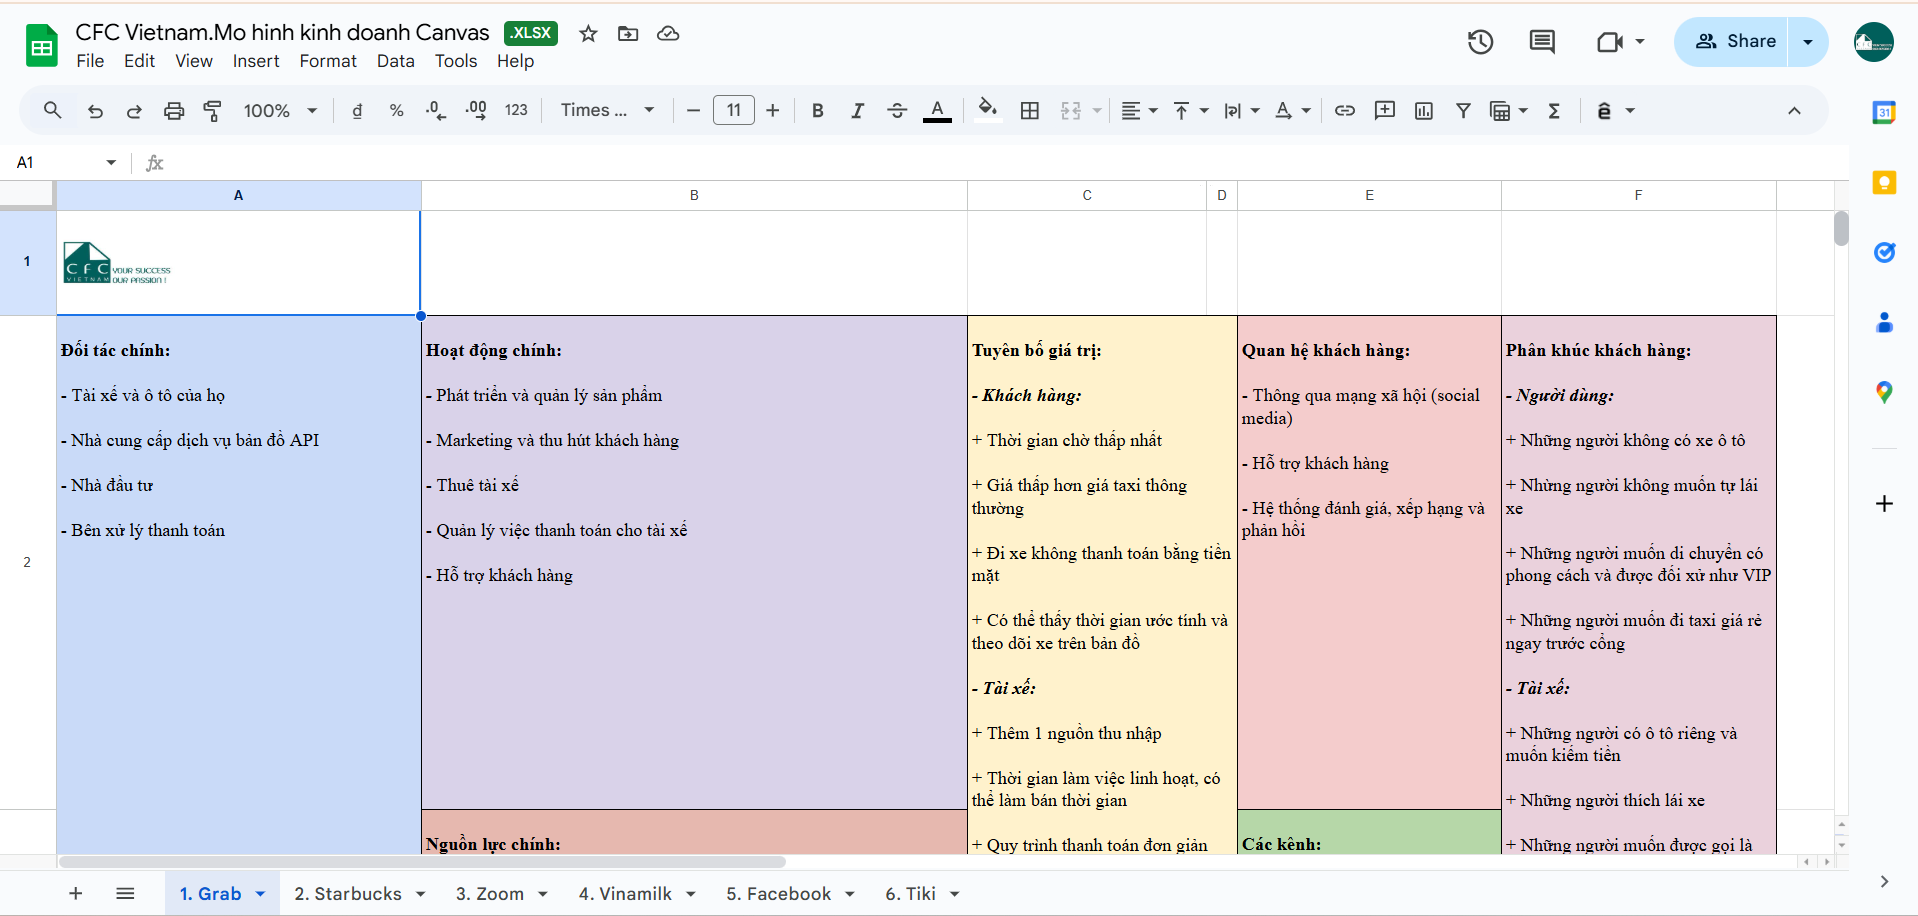Open the File menu
The image size is (1918, 916).
click(x=90, y=61)
